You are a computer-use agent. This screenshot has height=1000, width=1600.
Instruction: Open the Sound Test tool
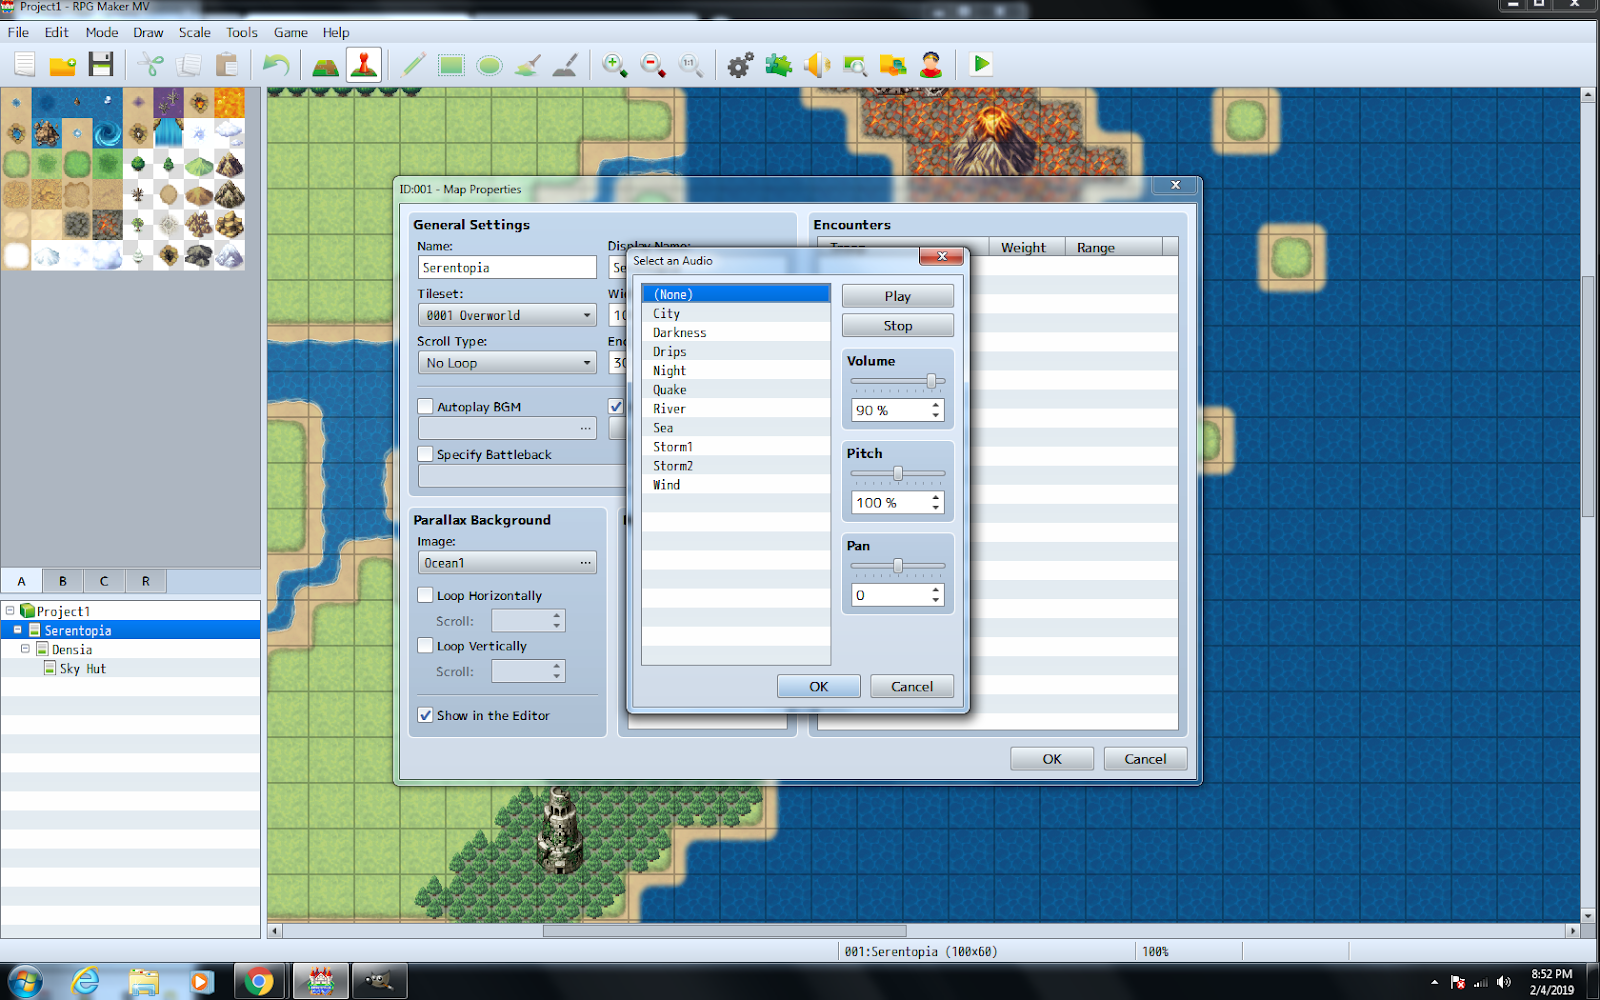[x=817, y=64]
